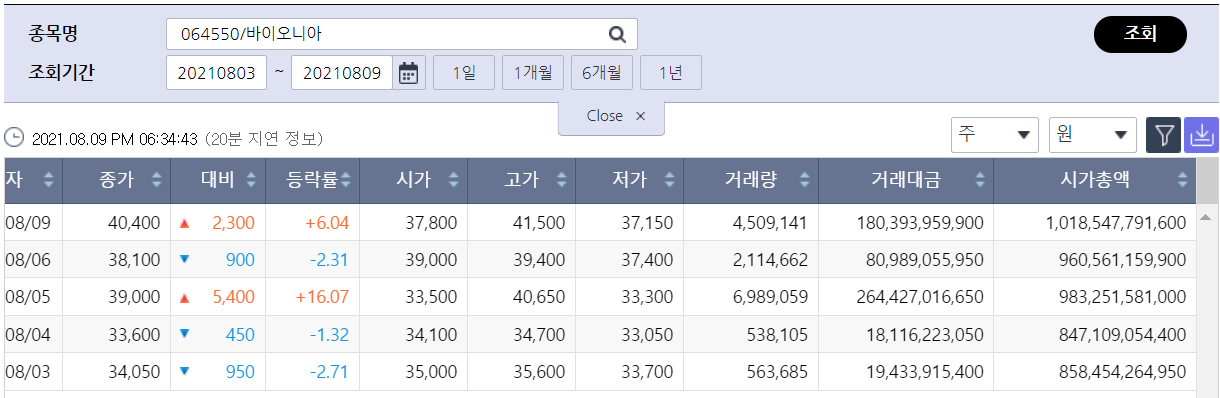Select the 1년 period button
The image size is (1220, 398).
[x=671, y=73]
